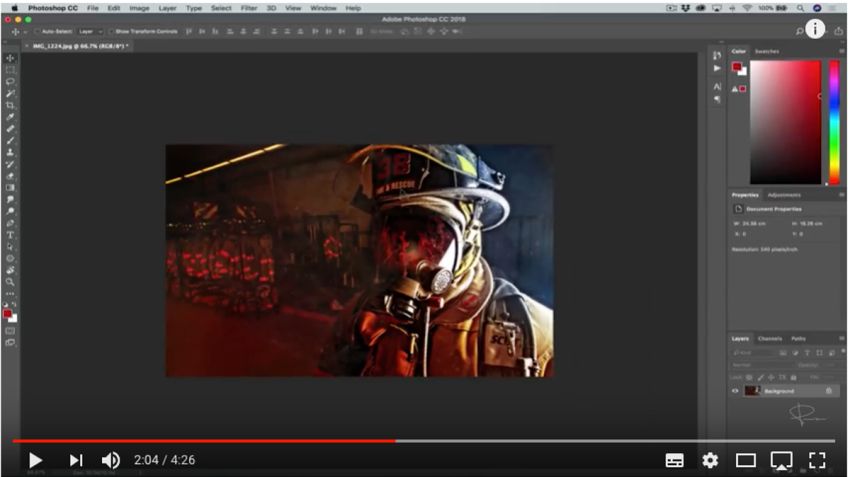The width and height of the screenshot is (850, 477).
Task: Mute the video volume
Action: (111, 460)
